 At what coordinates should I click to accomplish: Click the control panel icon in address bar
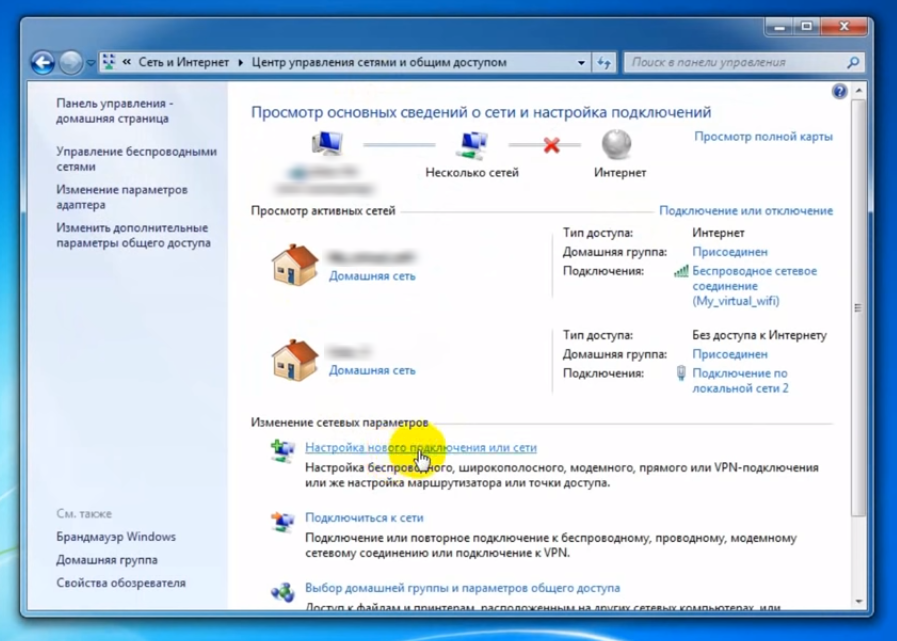coord(109,62)
